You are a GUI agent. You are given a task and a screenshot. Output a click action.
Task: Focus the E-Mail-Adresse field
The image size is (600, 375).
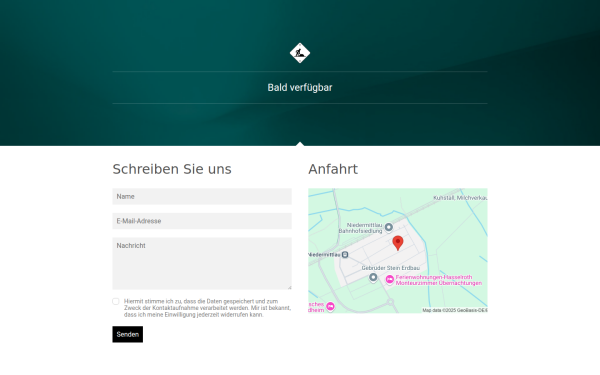click(202, 221)
